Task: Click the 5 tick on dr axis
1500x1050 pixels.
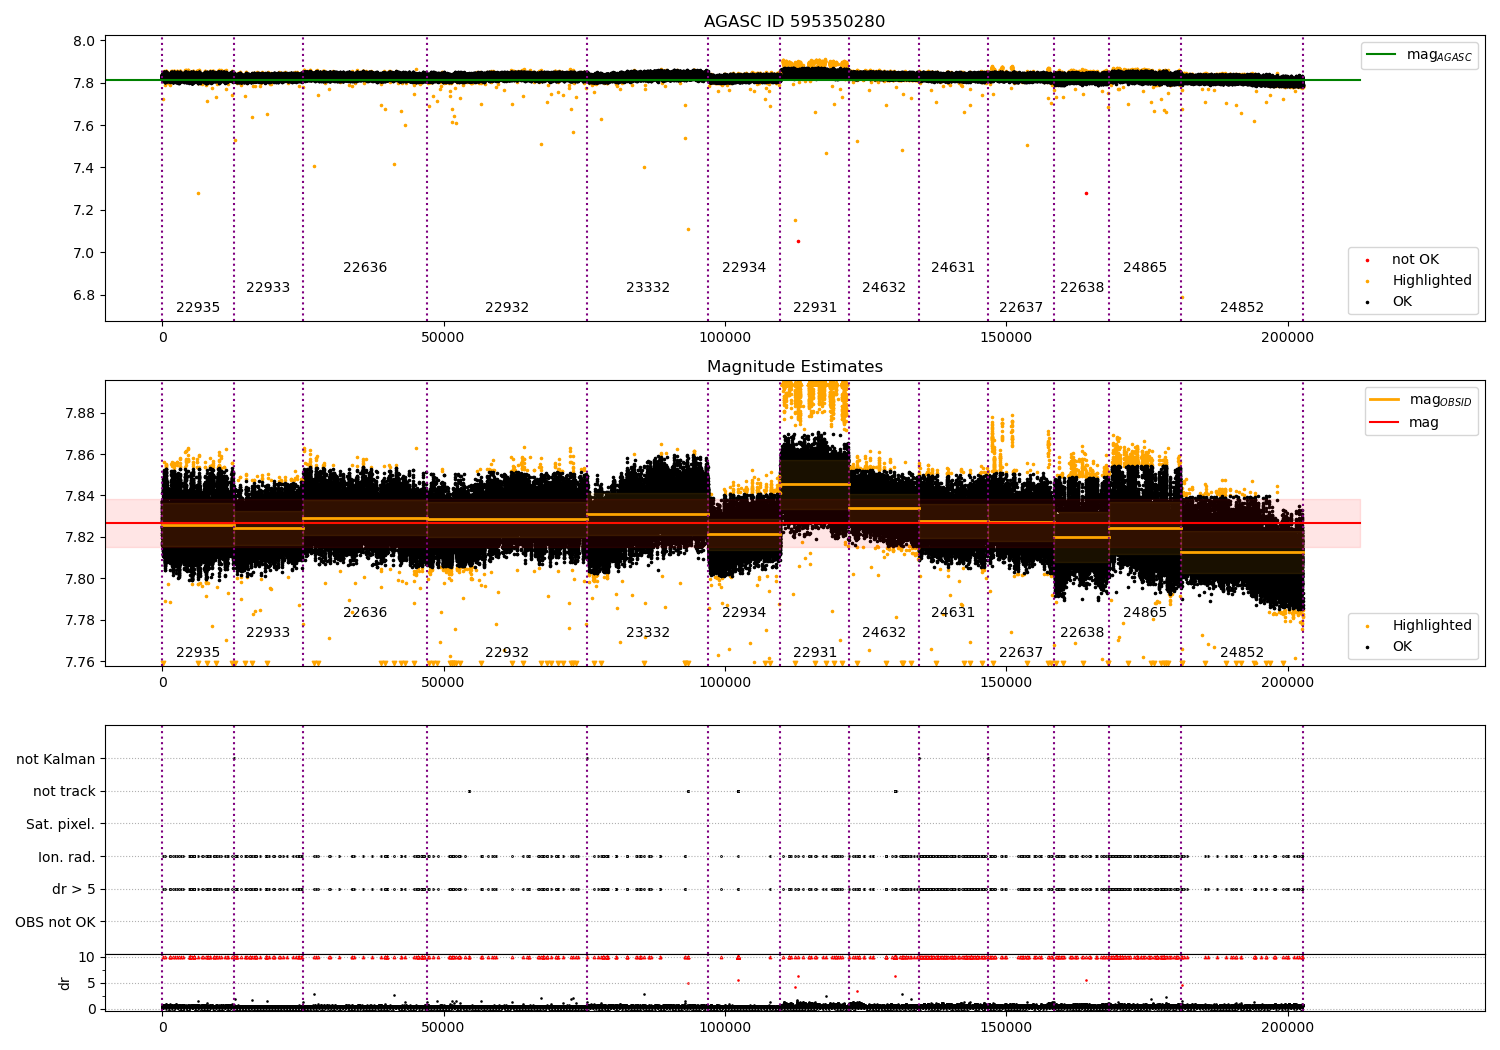Action: (x=91, y=983)
